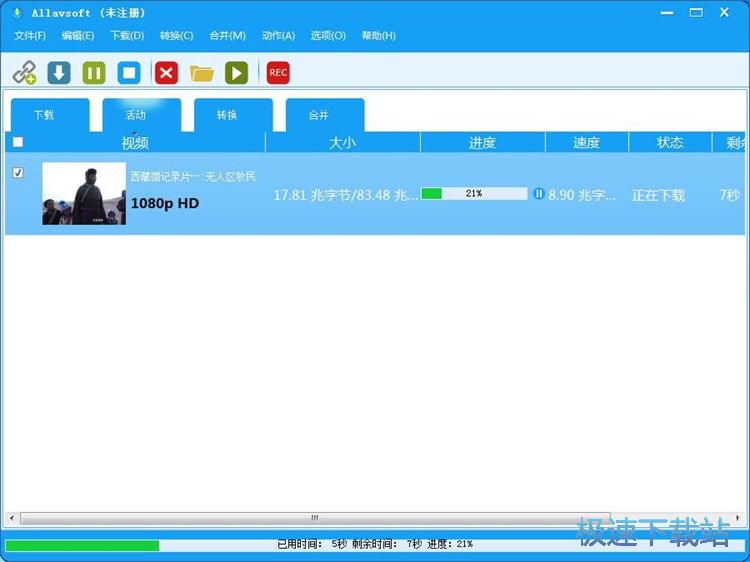Click horizontal scrollbar thumb
Screen dimensions: 750x562
(x=315, y=518)
